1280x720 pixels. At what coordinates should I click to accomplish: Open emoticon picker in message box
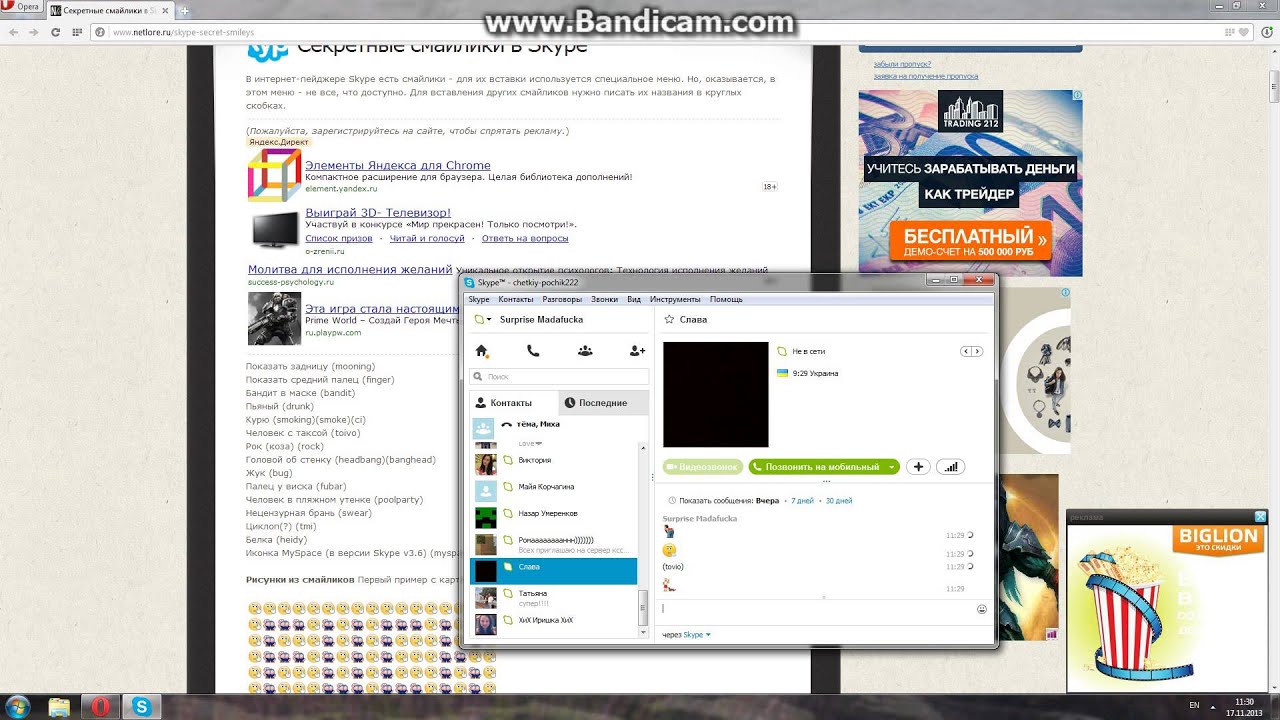pyautogui.click(x=982, y=609)
